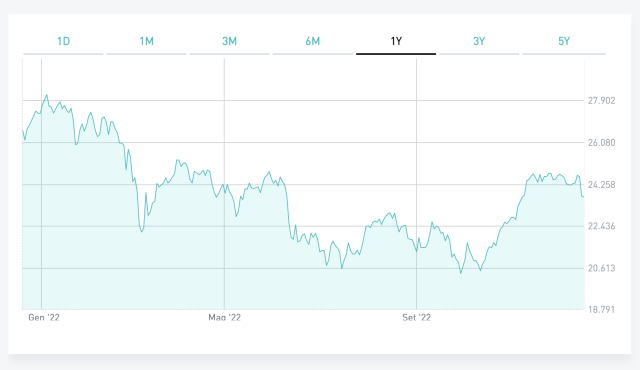Image resolution: width=640 pixels, height=370 pixels.
Task: Click the 26.080 price axis label
Action: pyautogui.click(x=601, y=143)
